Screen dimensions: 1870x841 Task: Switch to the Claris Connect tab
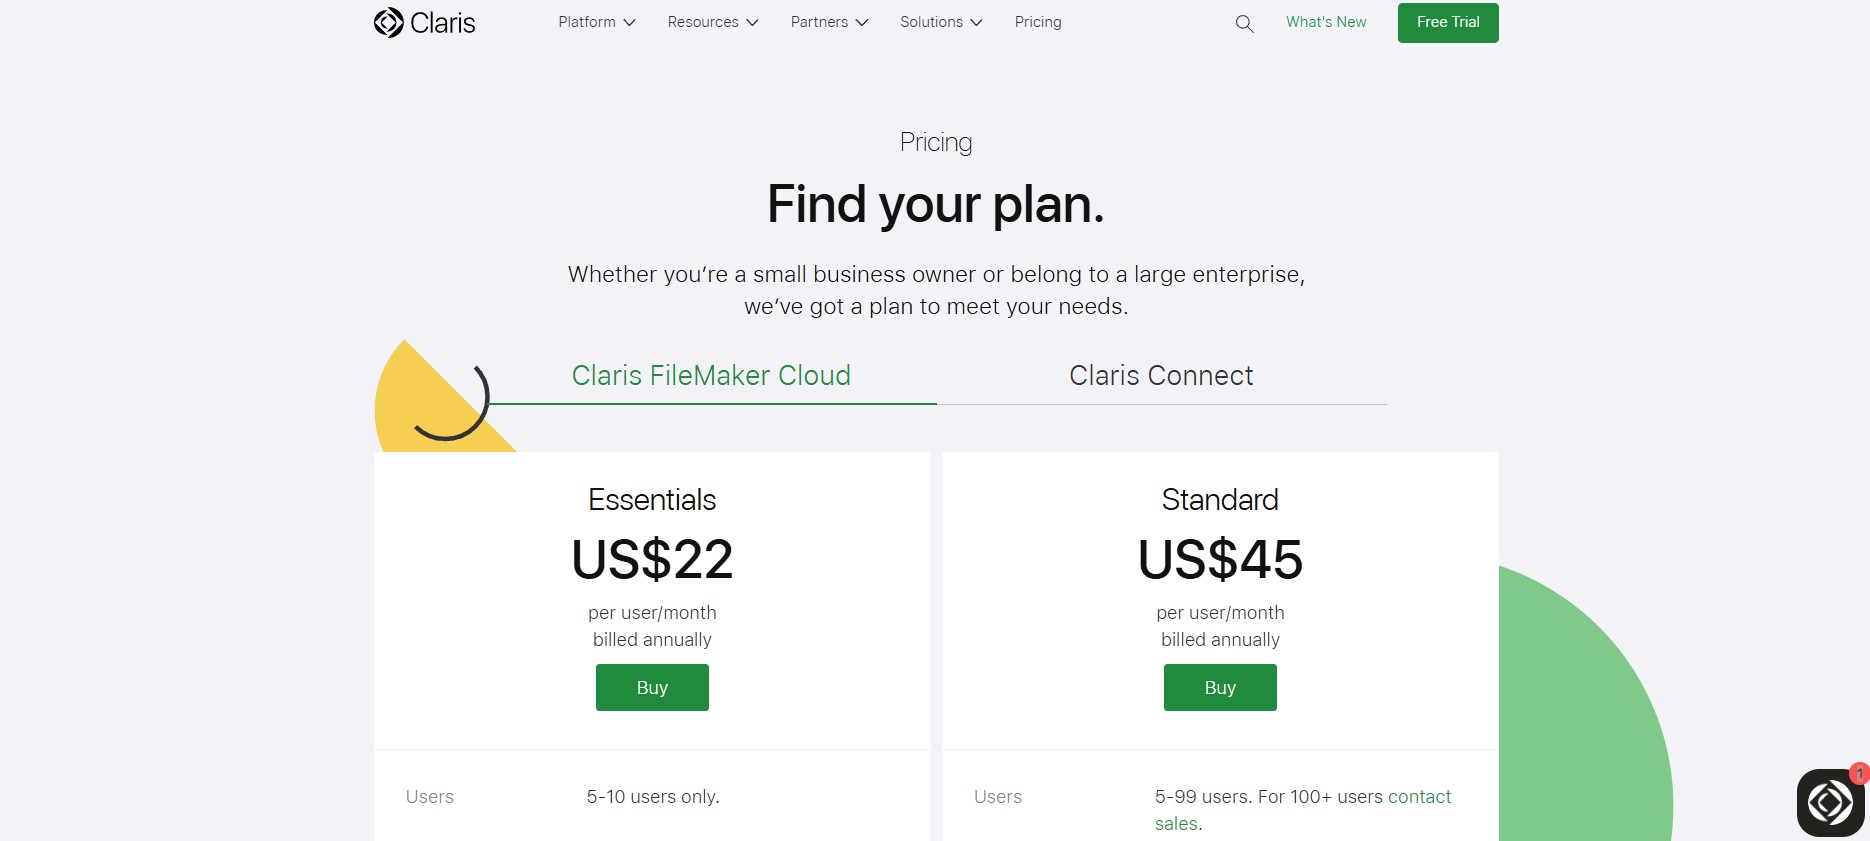point(1161,375)
